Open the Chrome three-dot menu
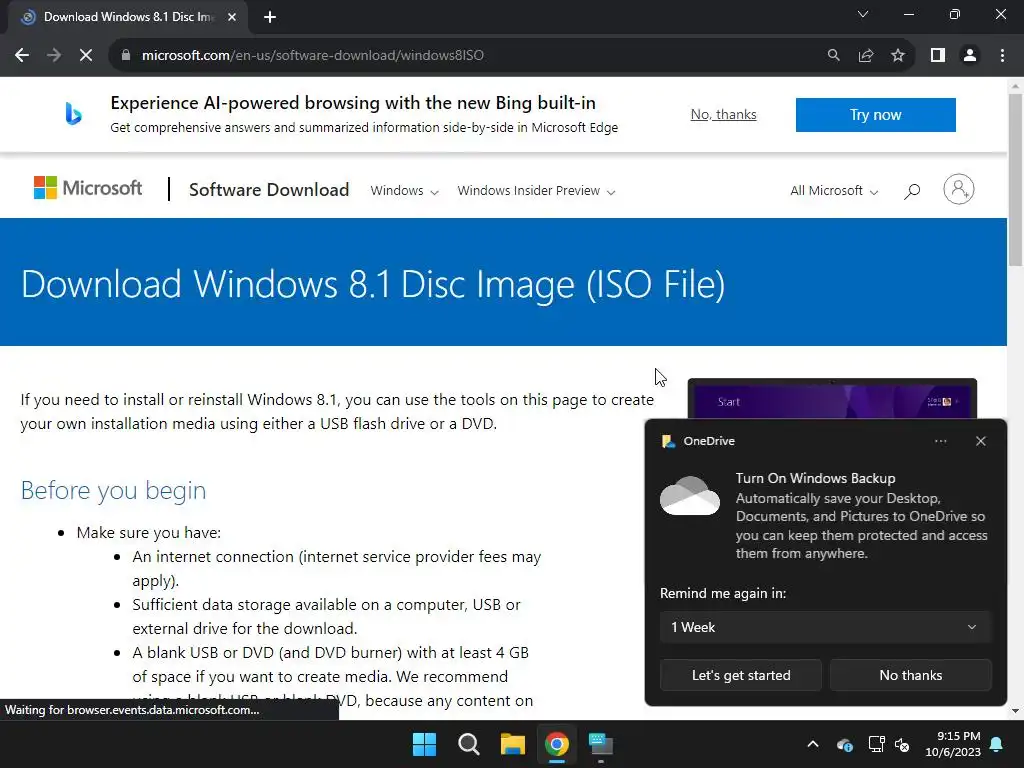The width and height of the screenshot is (1024, 768). coord(1002,56)
